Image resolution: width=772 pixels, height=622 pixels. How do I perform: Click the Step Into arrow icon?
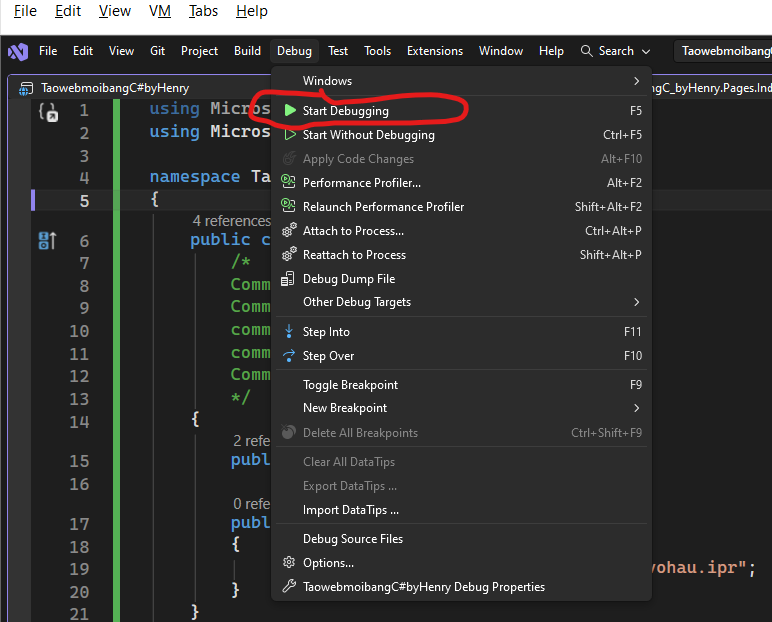coord(289,332)
